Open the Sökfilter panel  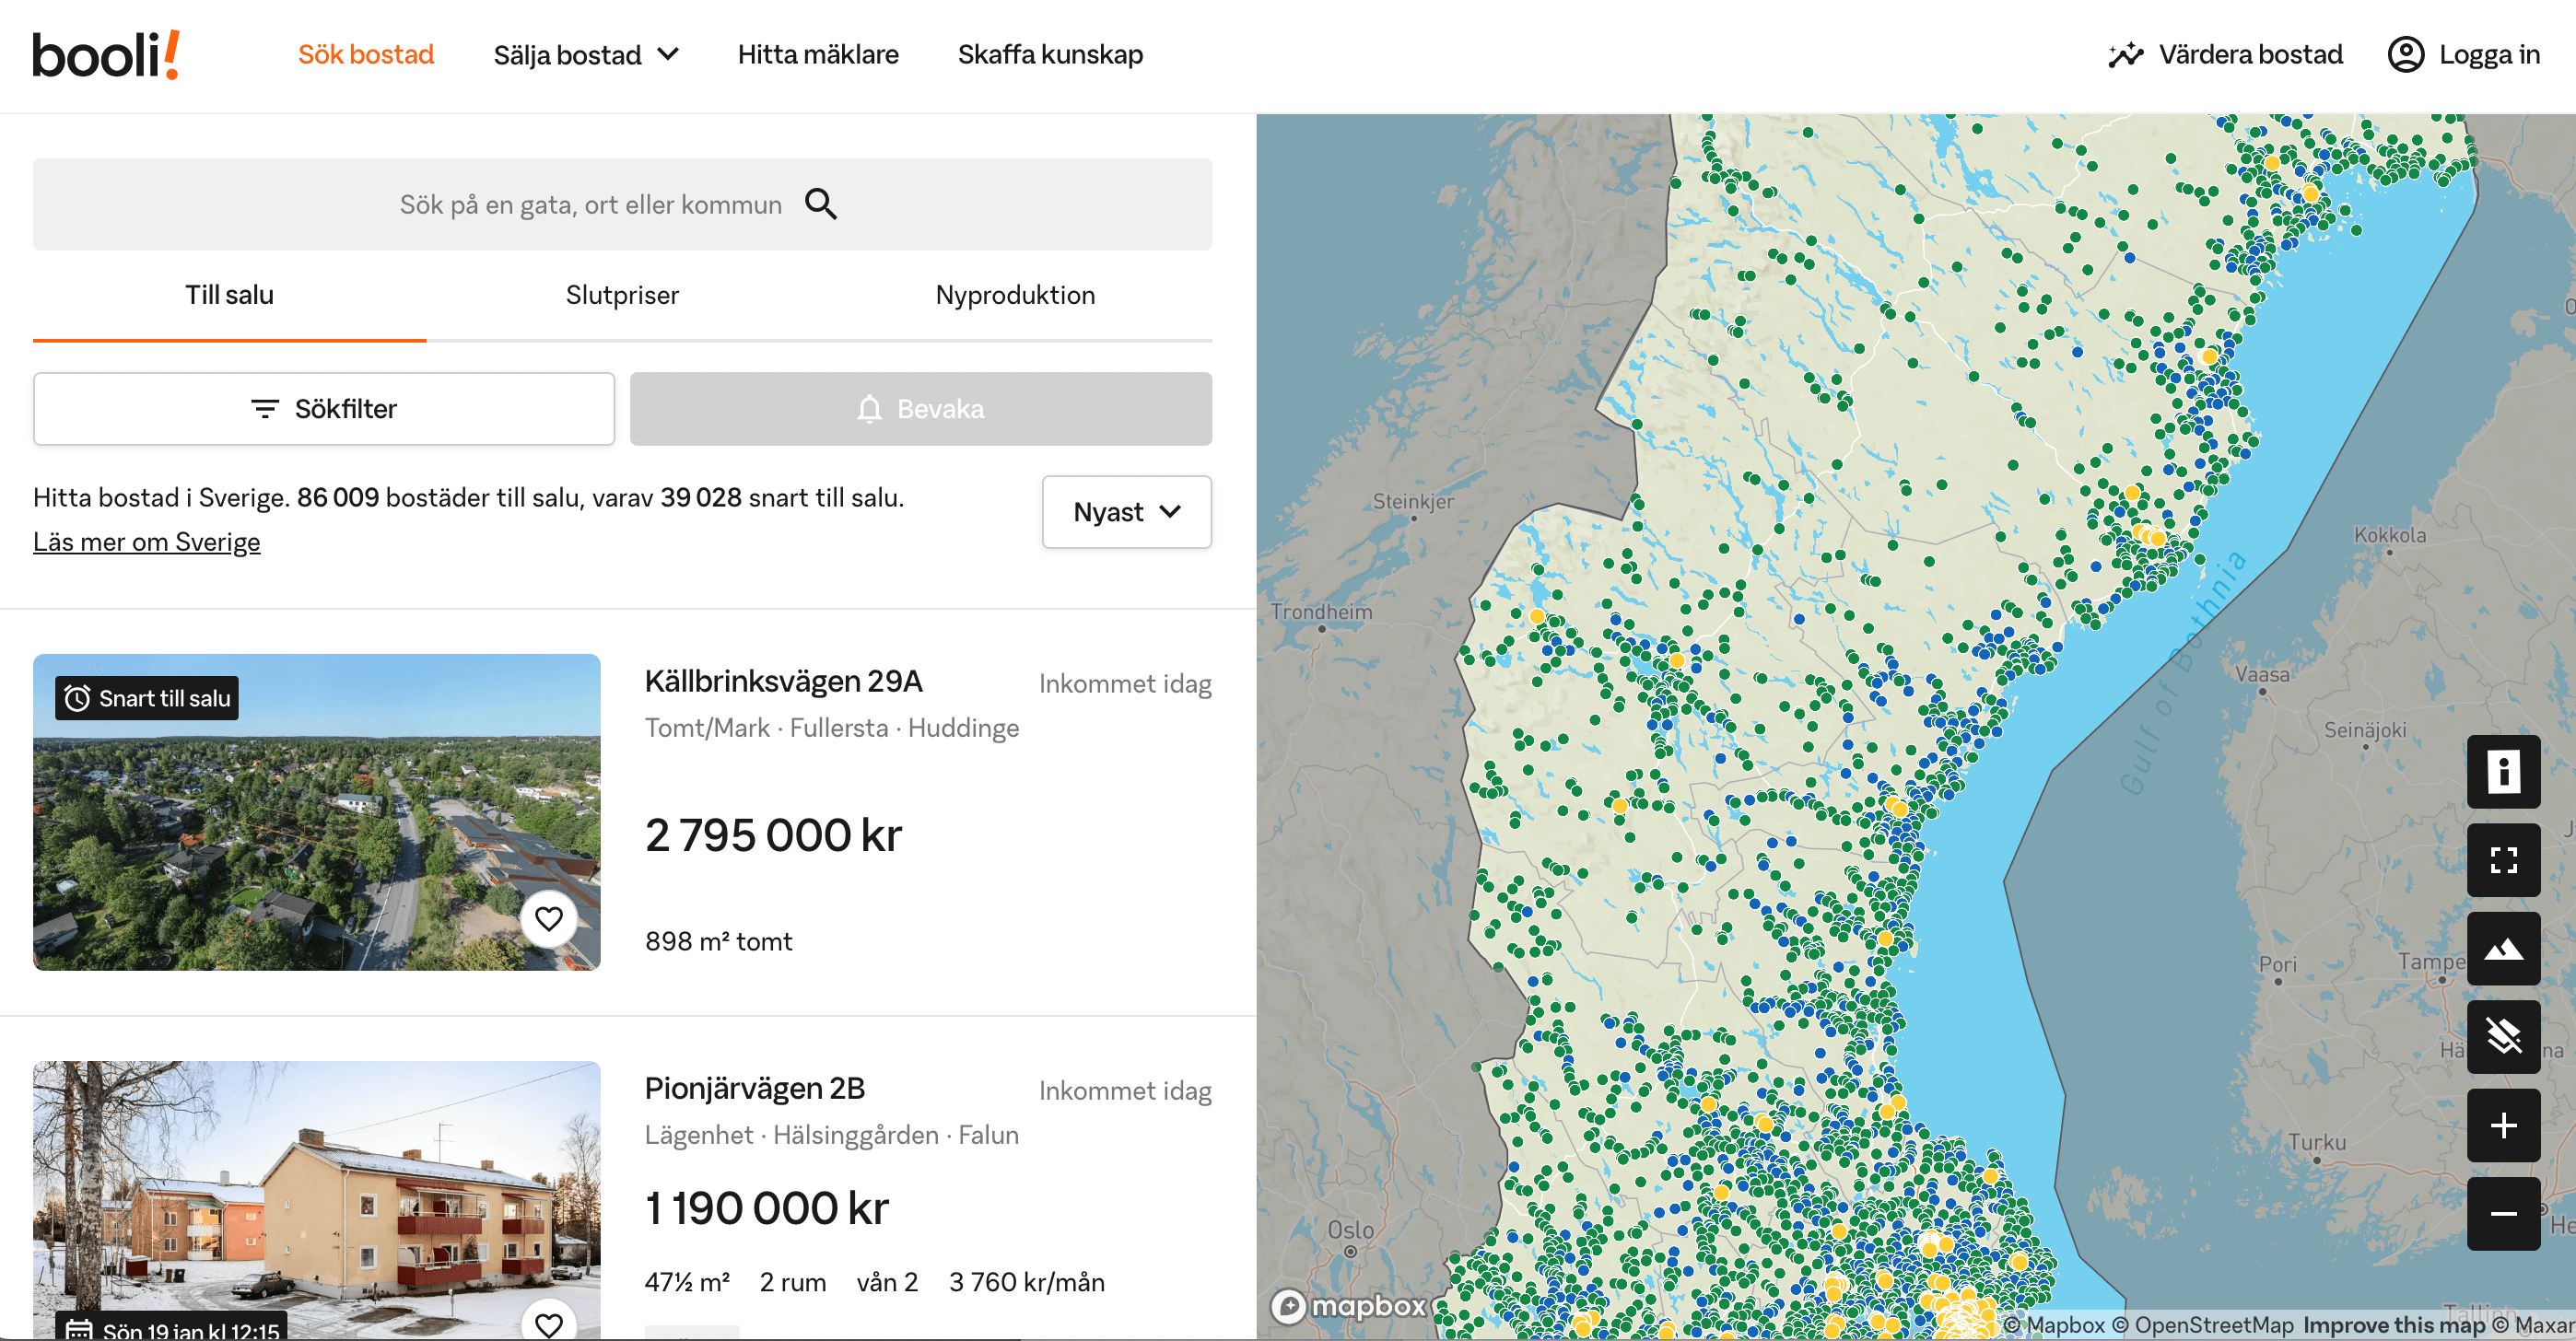coord(323,409)
